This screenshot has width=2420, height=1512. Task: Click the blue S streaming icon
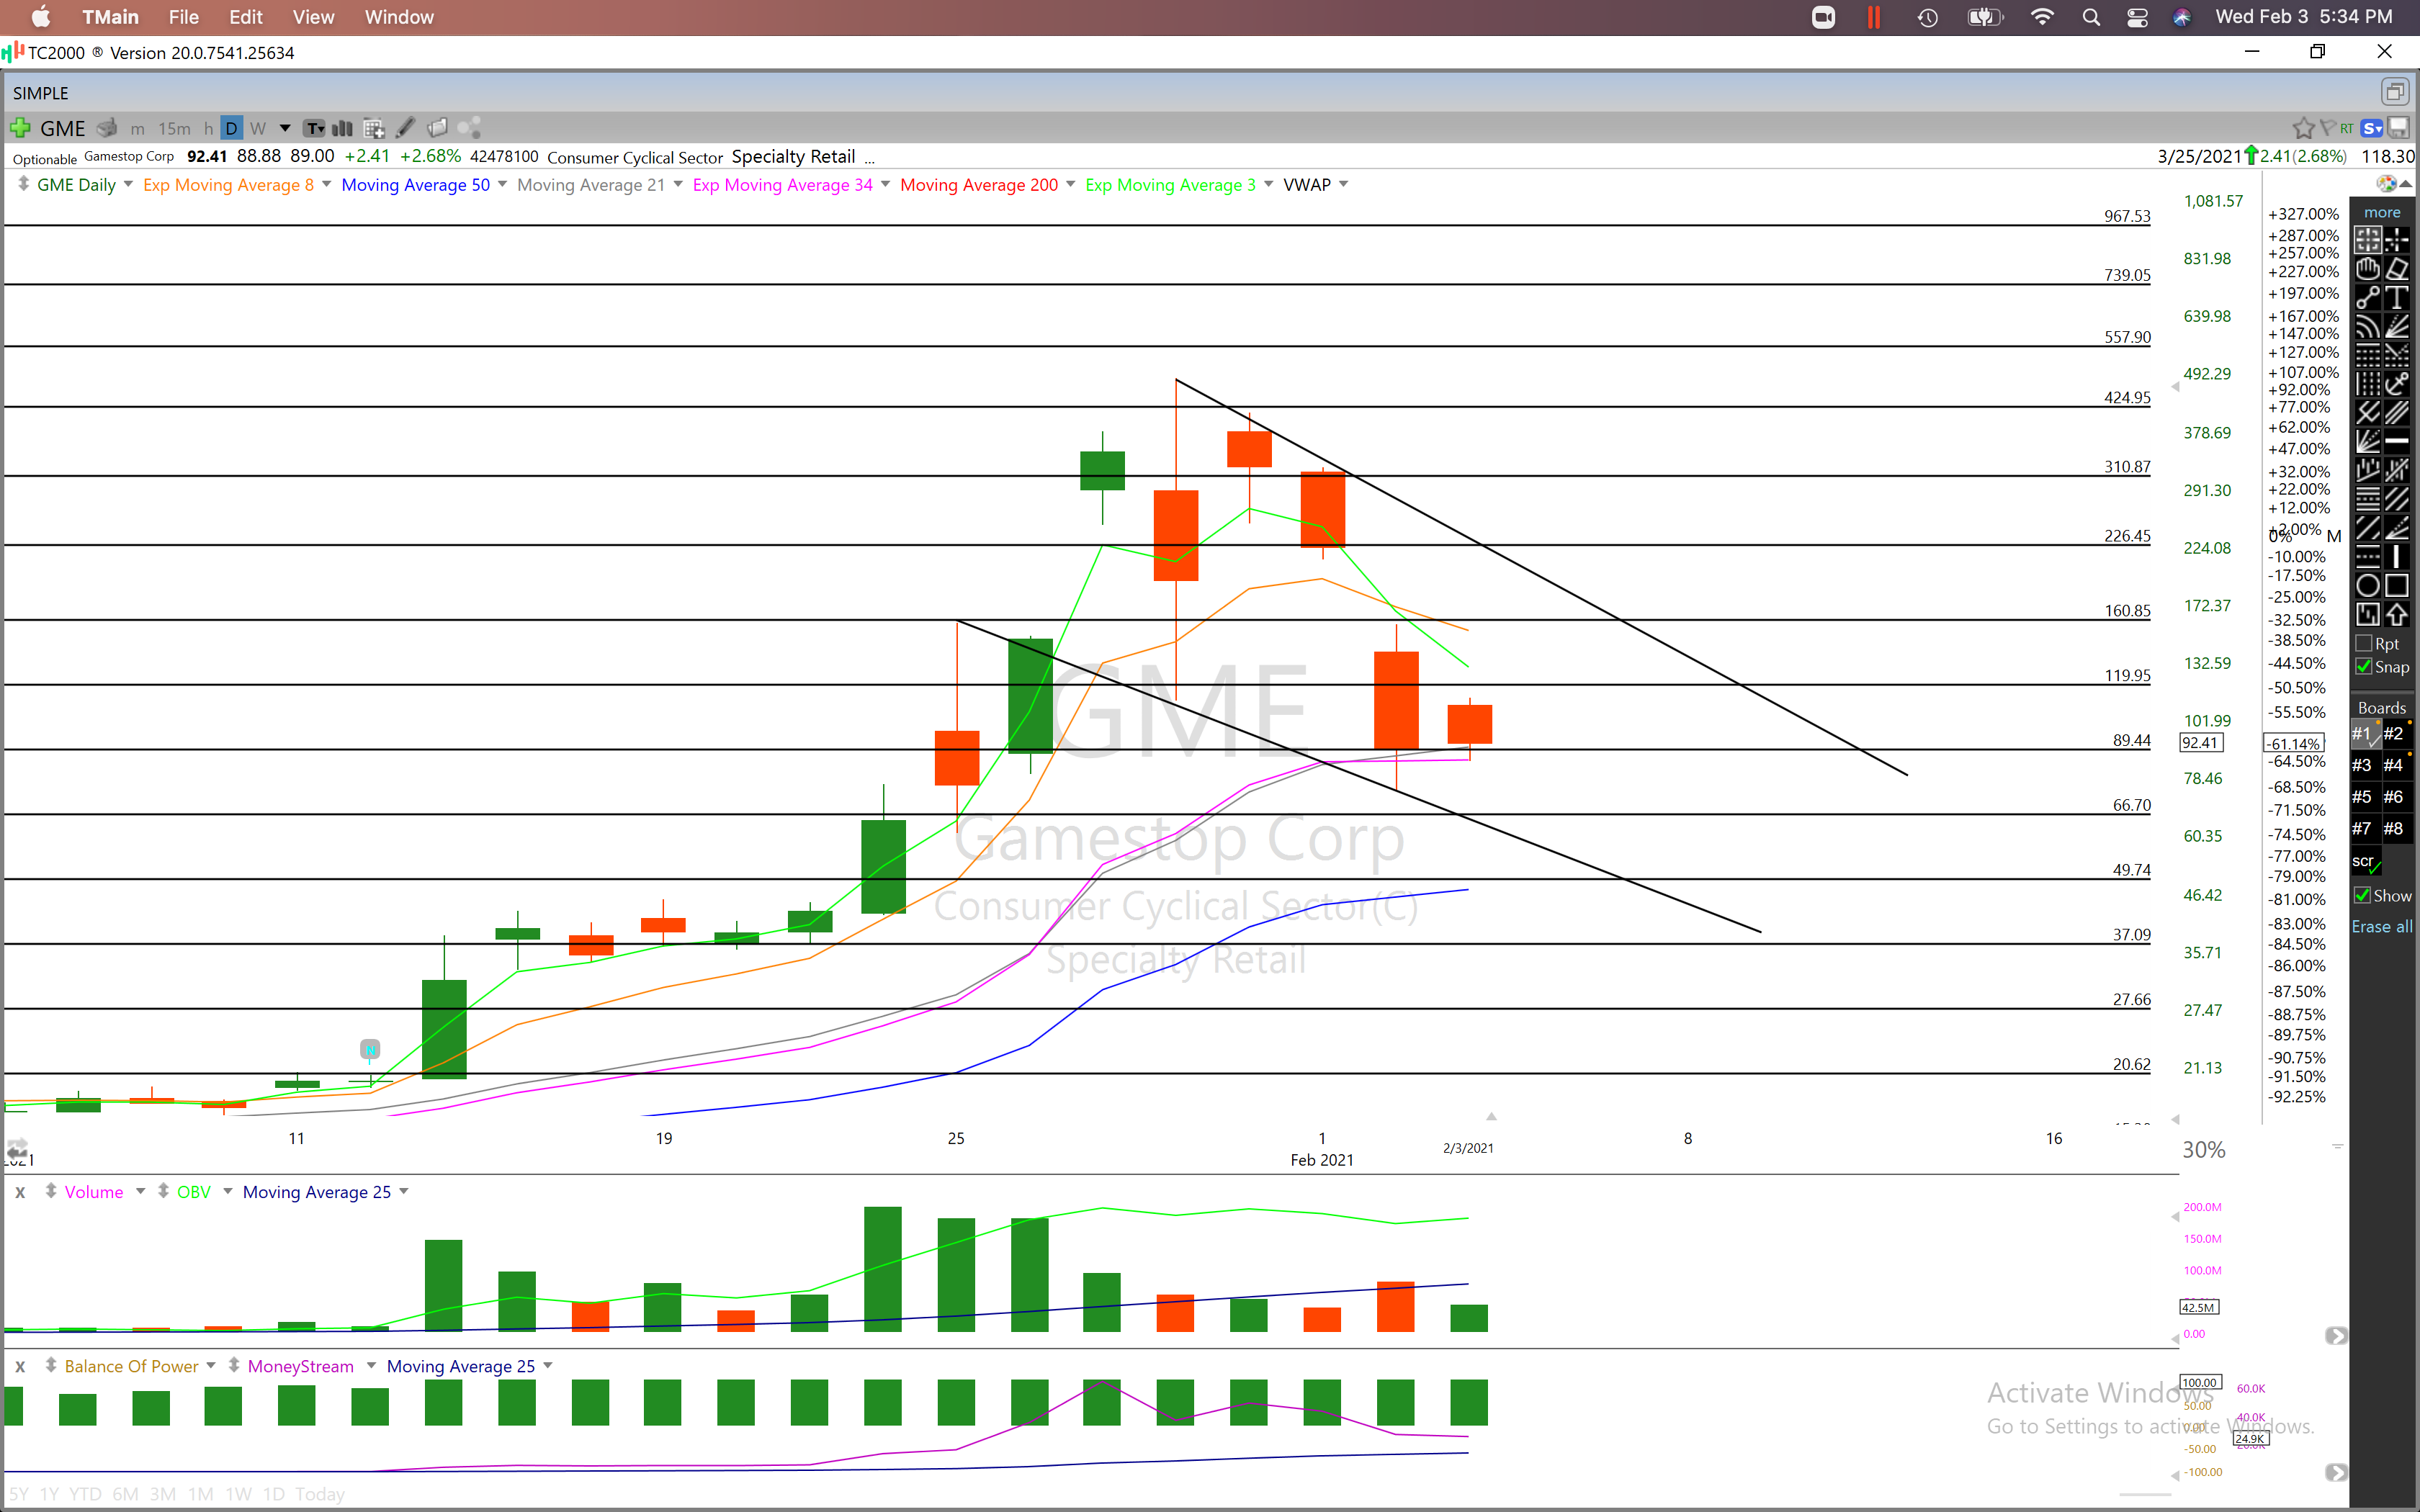coord(2372,128)
